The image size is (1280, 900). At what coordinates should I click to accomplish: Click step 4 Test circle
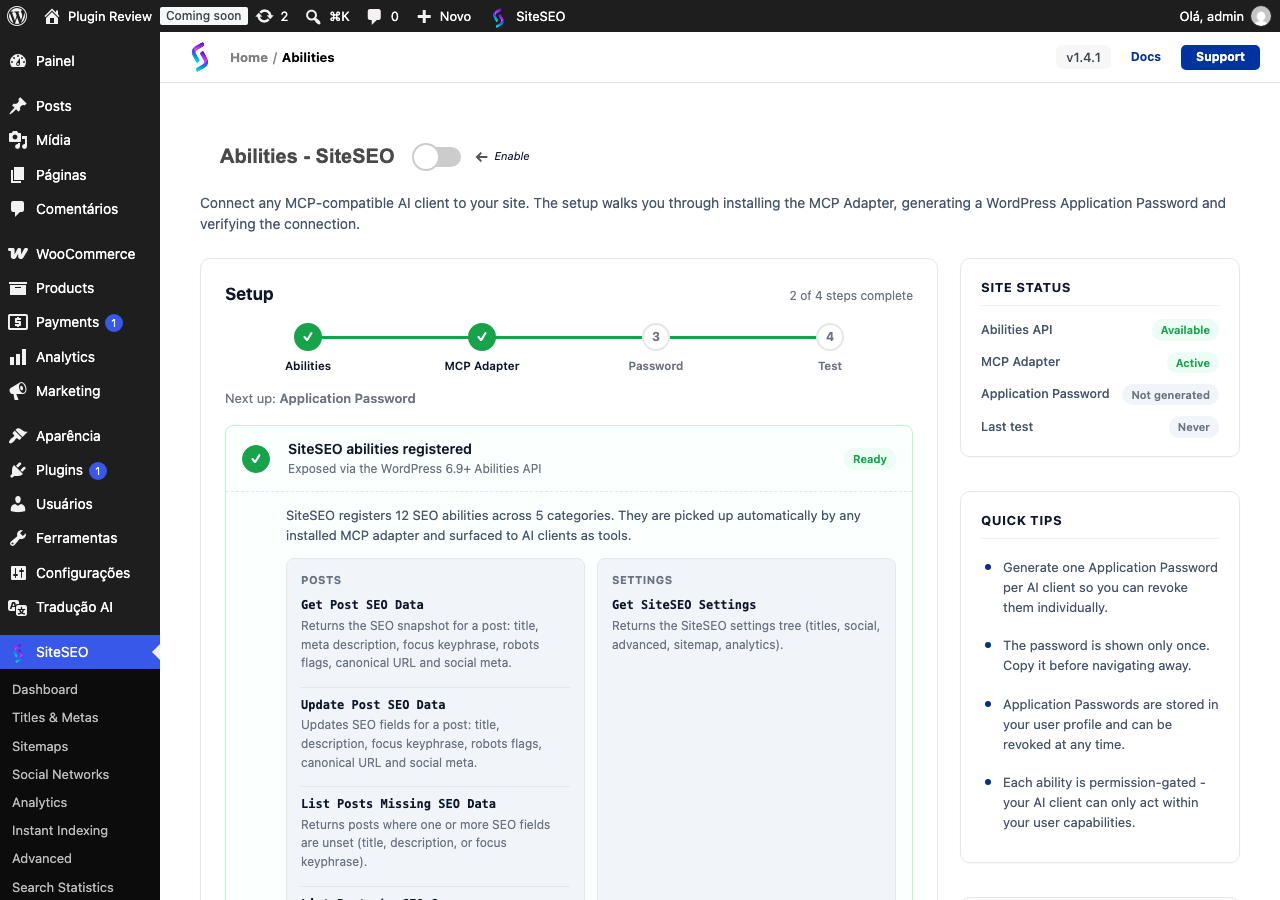830,337
